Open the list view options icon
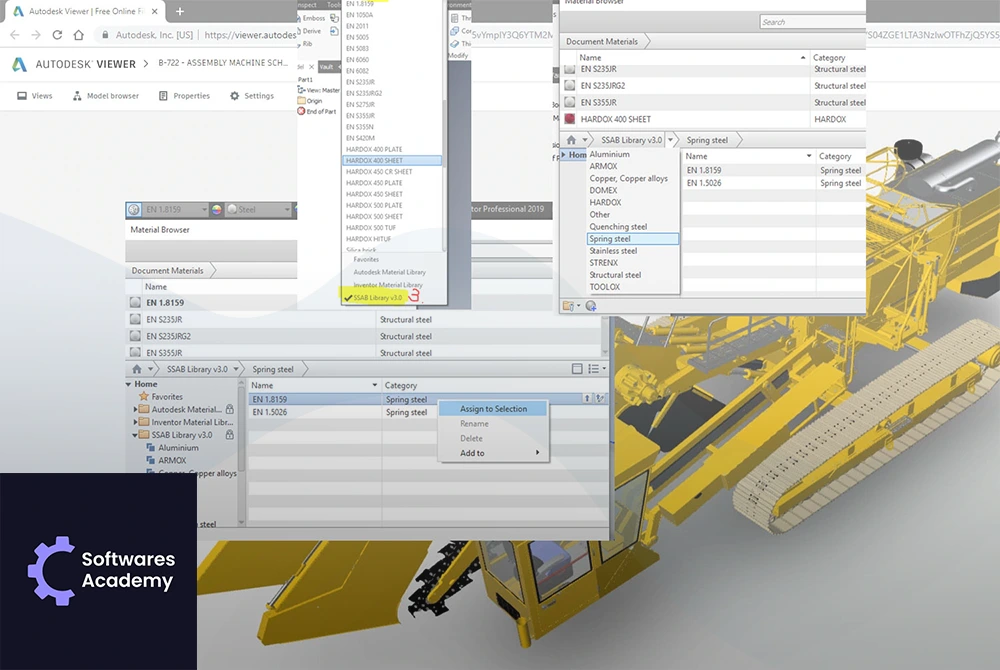 (x=596, y=368)
